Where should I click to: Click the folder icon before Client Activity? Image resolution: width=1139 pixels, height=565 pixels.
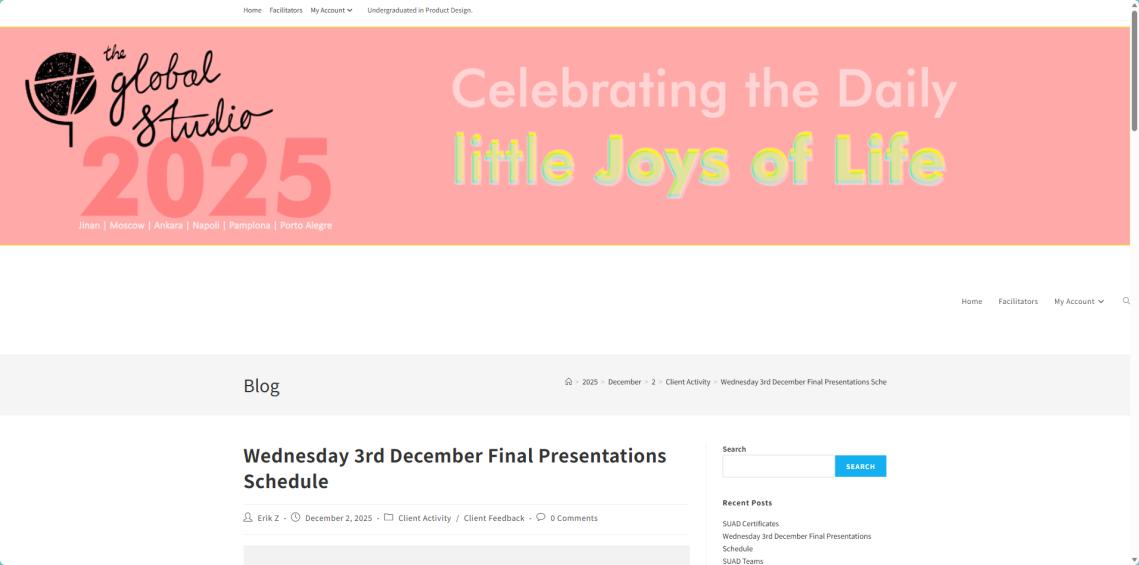[x=388, y=518]
